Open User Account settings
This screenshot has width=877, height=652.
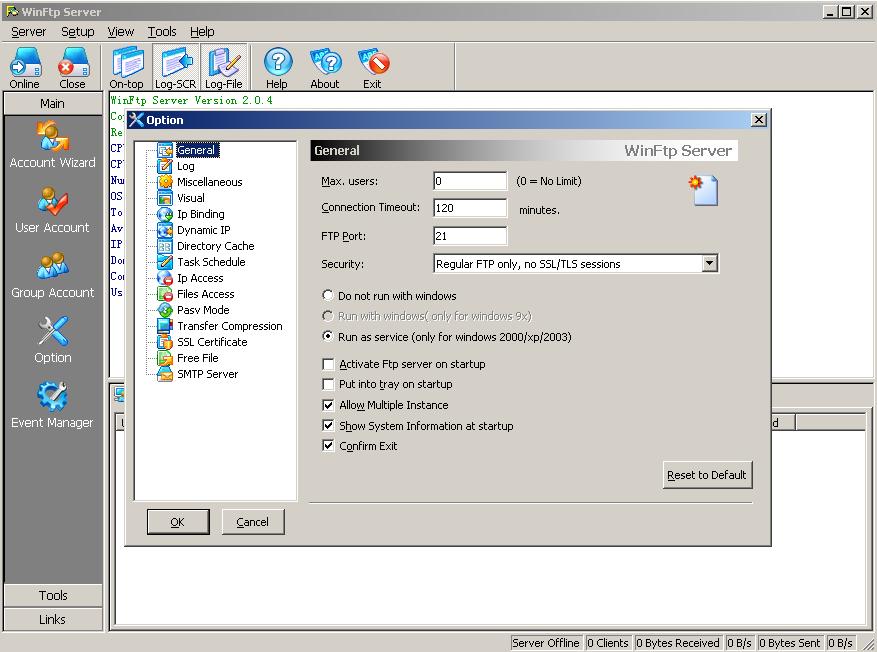52,210
